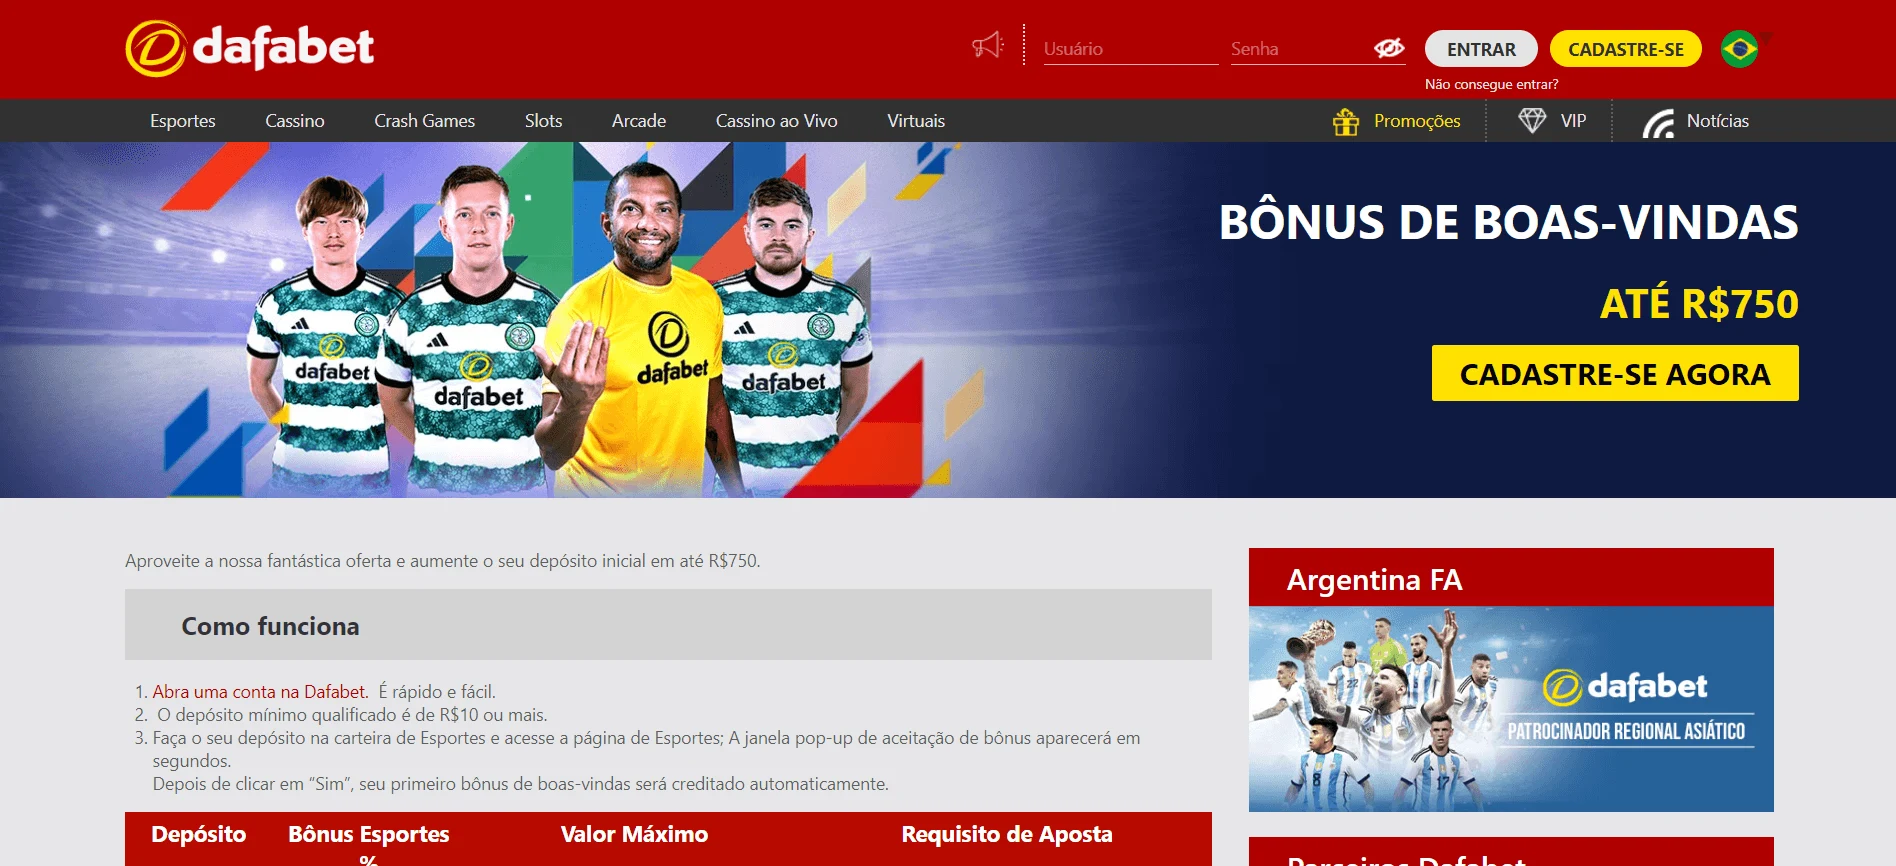Click the Notícias feed icon
1896x866 pixels.
(1658, 122)
